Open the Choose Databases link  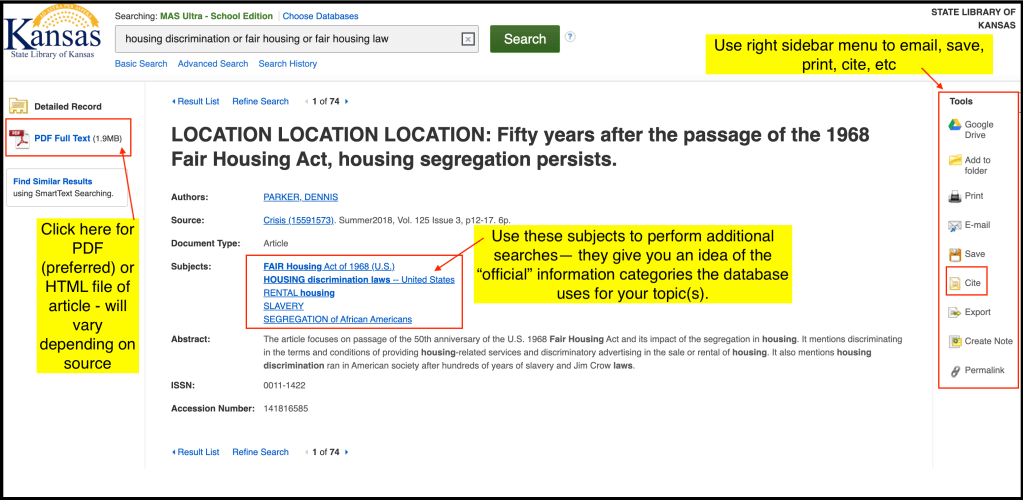320,16
